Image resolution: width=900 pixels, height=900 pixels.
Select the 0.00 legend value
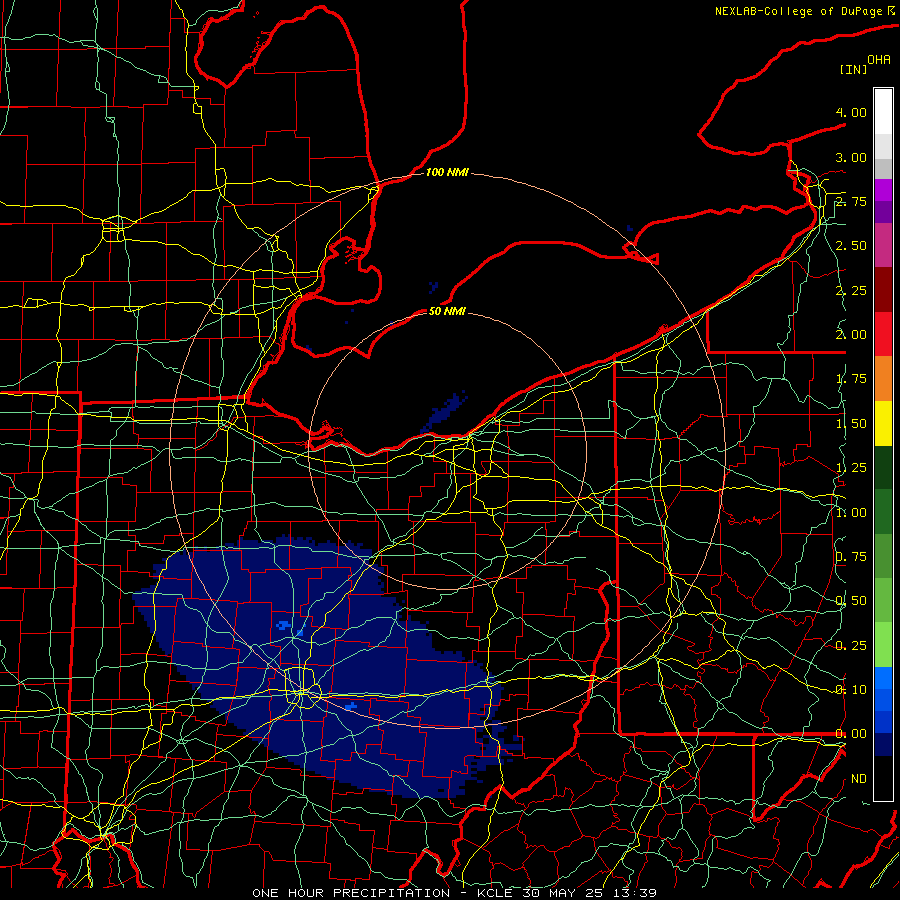[x=851, y=734]
